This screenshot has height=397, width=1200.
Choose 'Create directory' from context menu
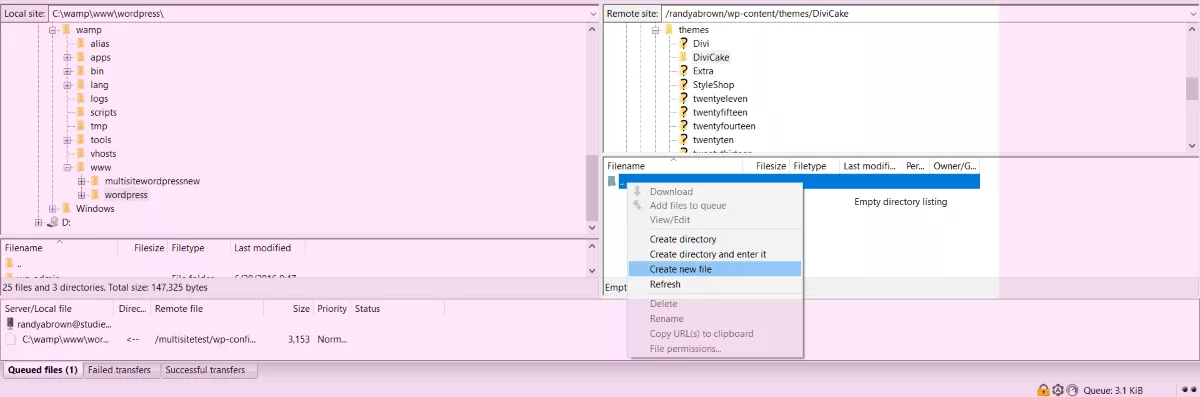tap(714, 239)
